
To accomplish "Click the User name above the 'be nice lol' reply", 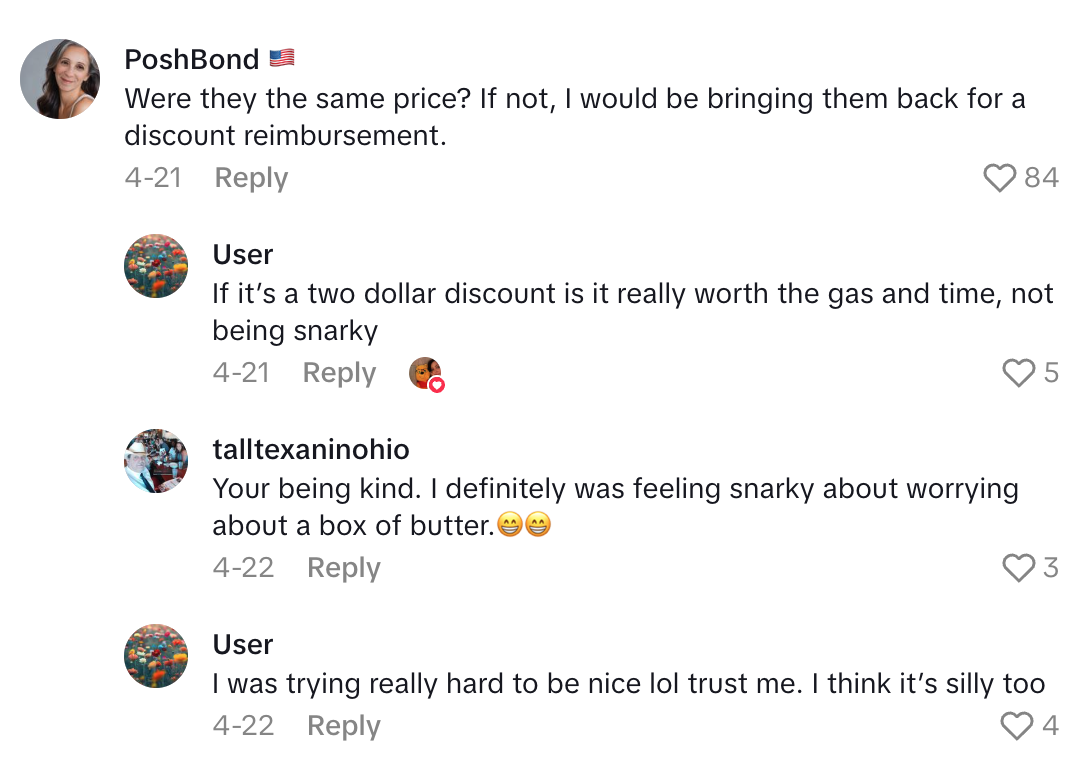I will click(243, 645).
